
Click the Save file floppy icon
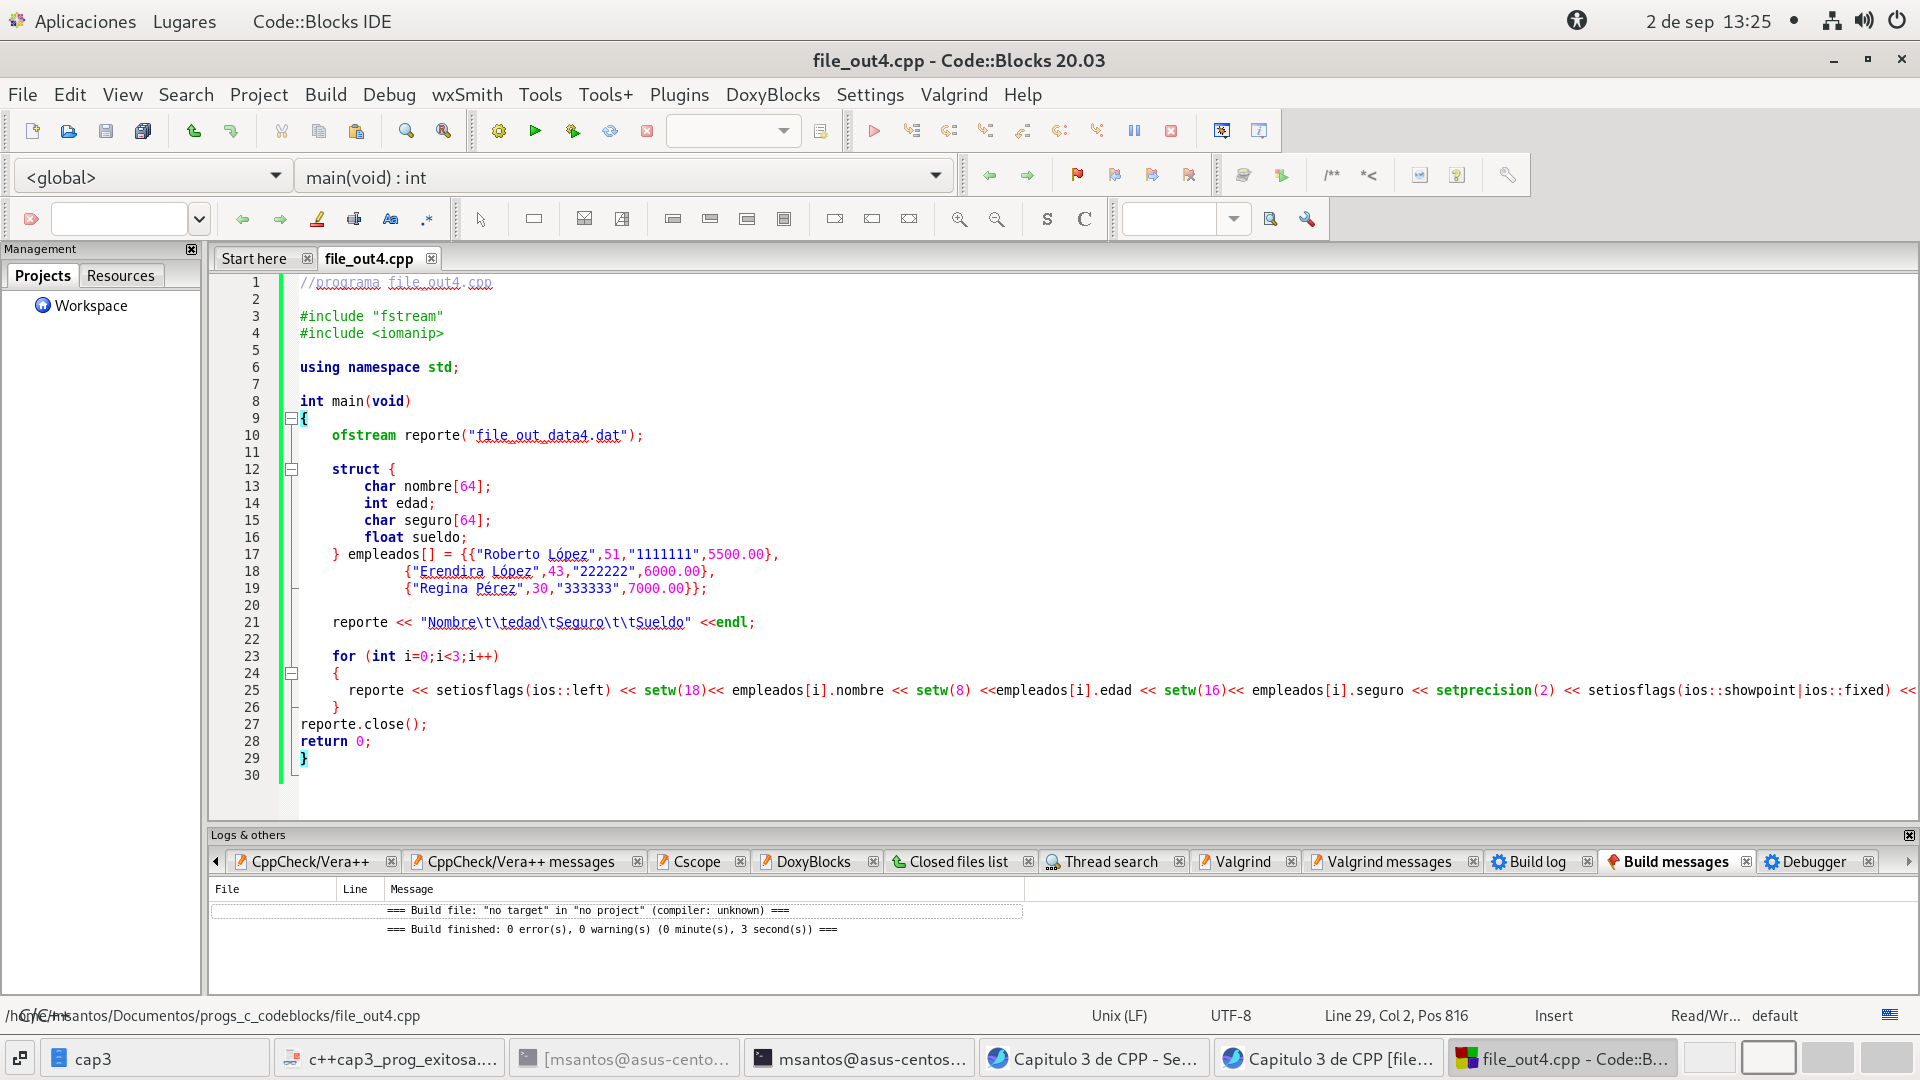(106, 131)
